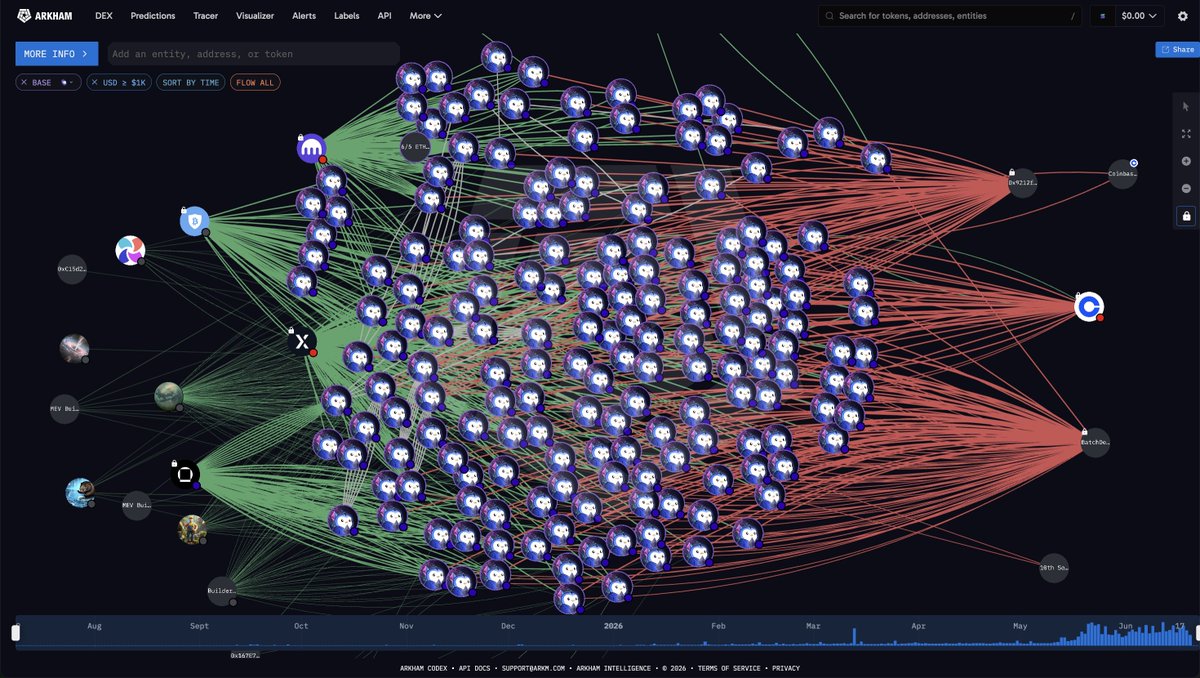Open the Alerts page
The image size is (1200, 678).
[x=304, y=16]
